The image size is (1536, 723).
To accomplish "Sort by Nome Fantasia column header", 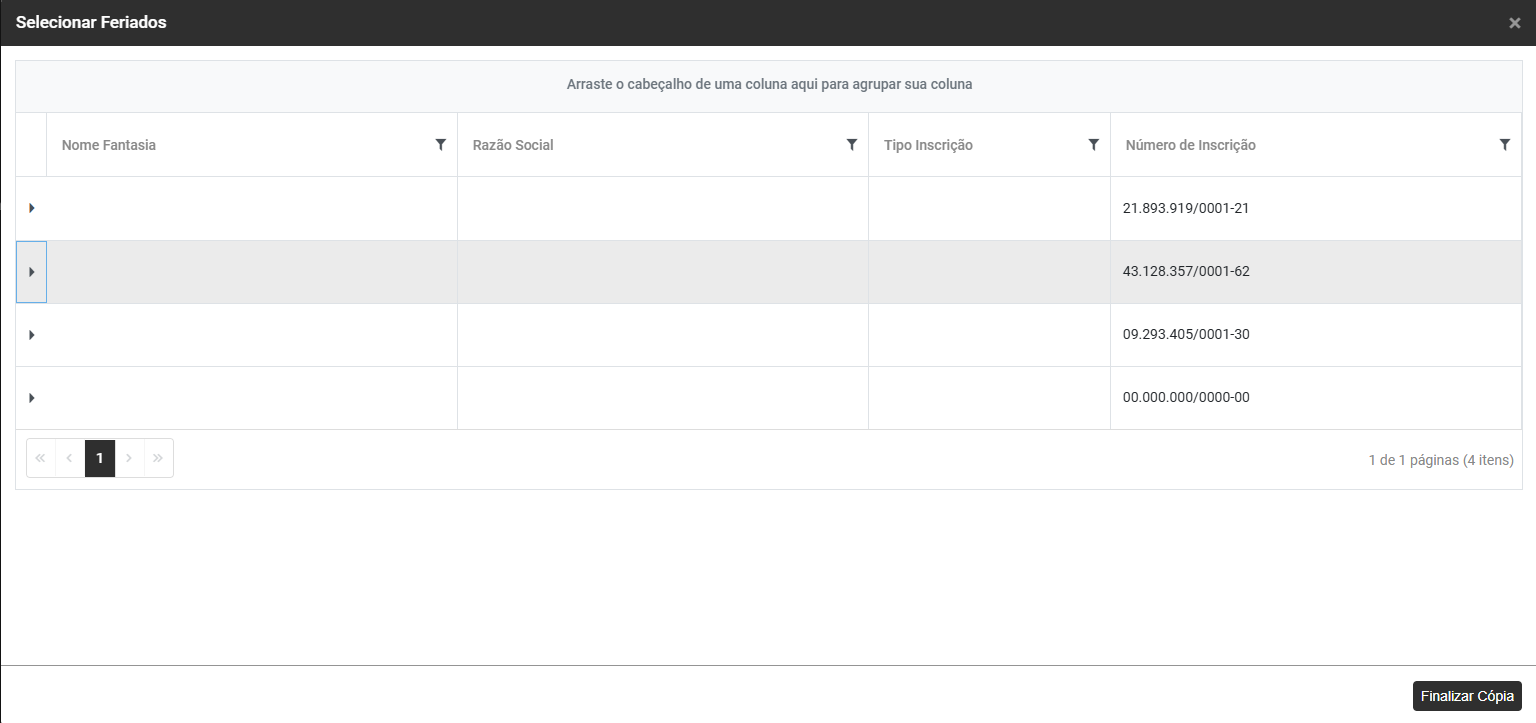I will click(x=109, y=145).
